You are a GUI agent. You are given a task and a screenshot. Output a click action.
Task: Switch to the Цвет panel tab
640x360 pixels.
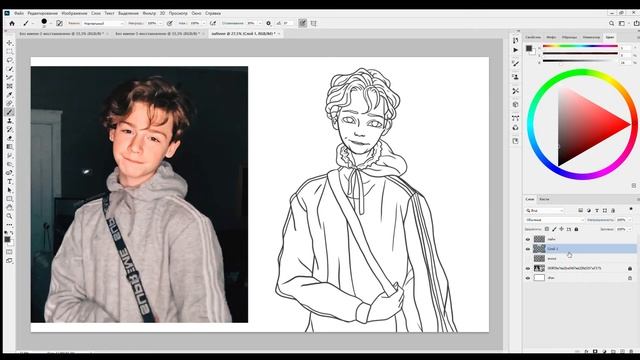point(610,37)
